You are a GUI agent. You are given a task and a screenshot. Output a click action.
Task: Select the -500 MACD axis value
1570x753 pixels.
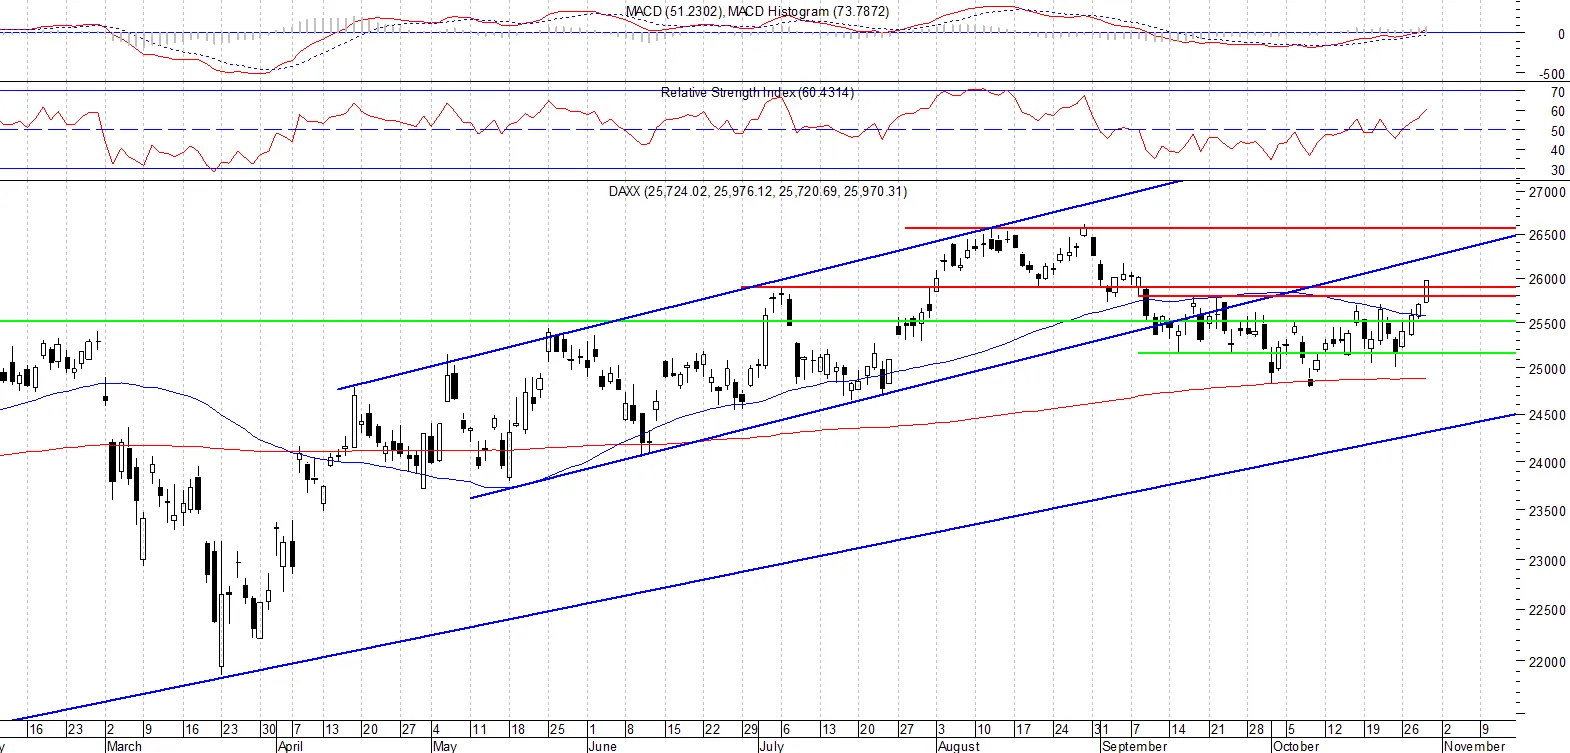[1552, 74]
